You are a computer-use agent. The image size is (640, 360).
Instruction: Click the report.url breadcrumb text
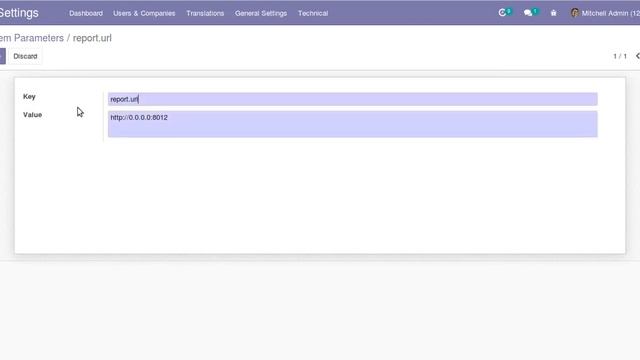[92, 38]
